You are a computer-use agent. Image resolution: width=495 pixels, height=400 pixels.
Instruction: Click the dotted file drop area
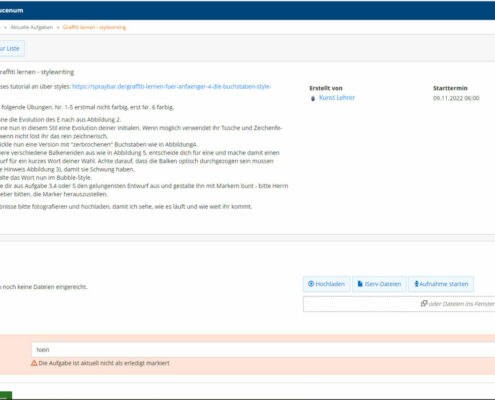[399, 304]
